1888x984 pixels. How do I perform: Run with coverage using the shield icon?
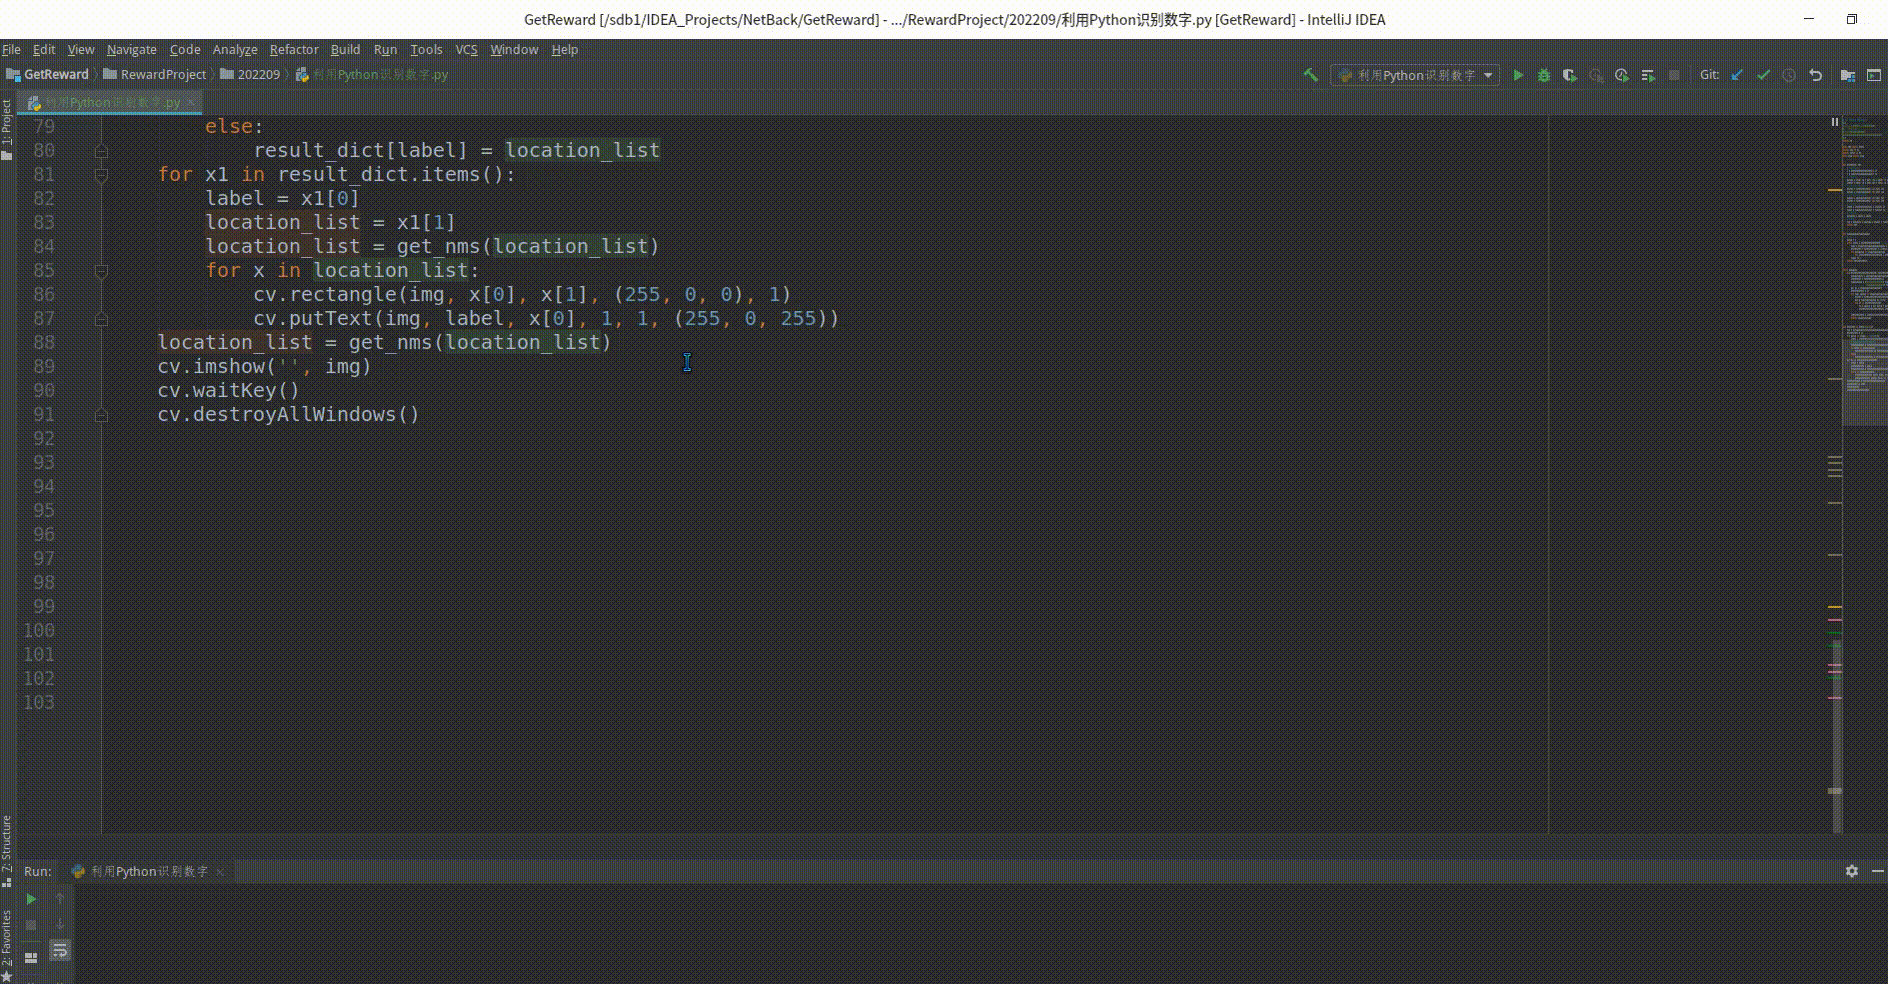tap(1570, 75)
